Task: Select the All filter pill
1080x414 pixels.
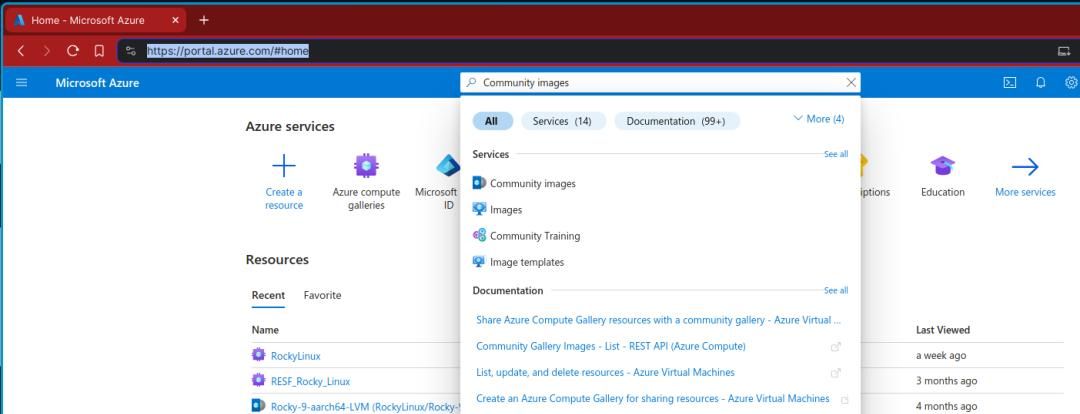Action: click(492, 121)
